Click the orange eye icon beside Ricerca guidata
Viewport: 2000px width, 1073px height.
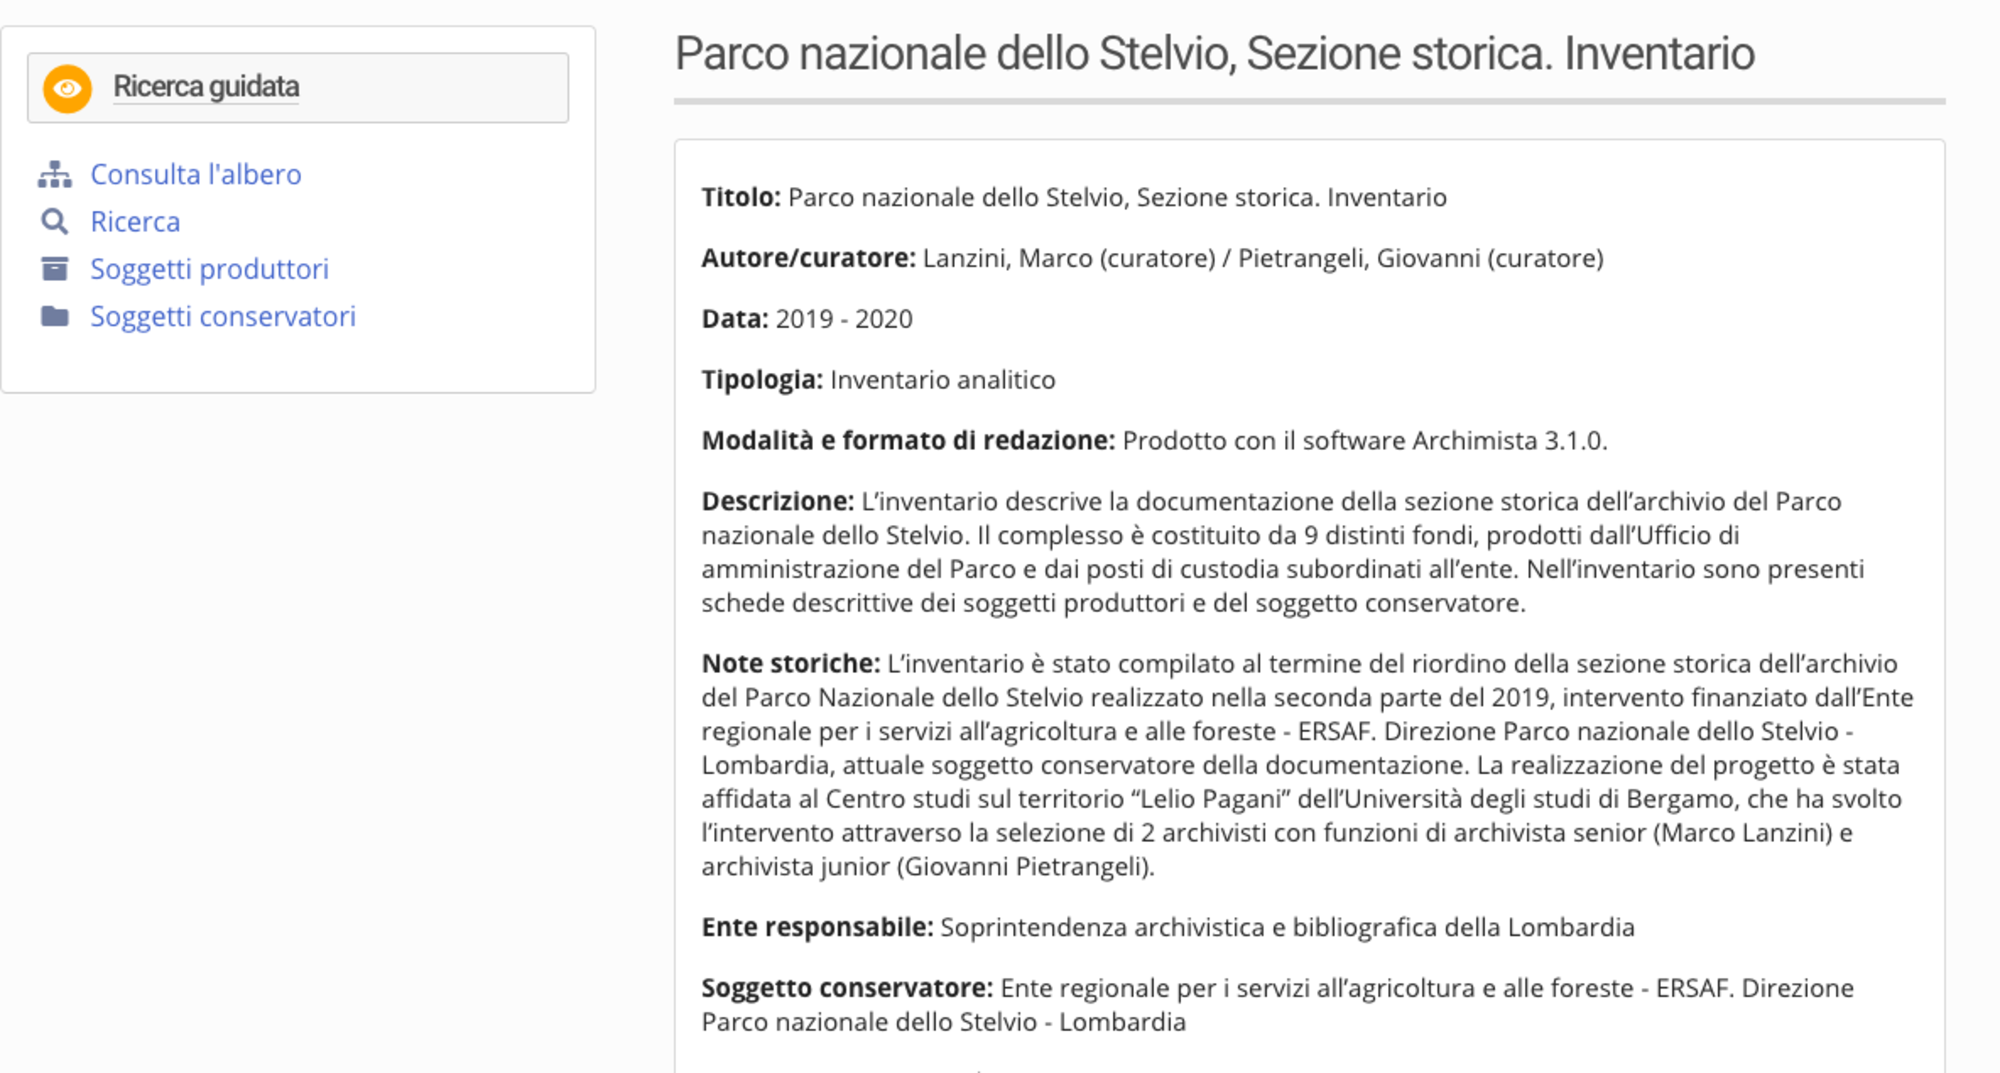[x=66, y=87]
